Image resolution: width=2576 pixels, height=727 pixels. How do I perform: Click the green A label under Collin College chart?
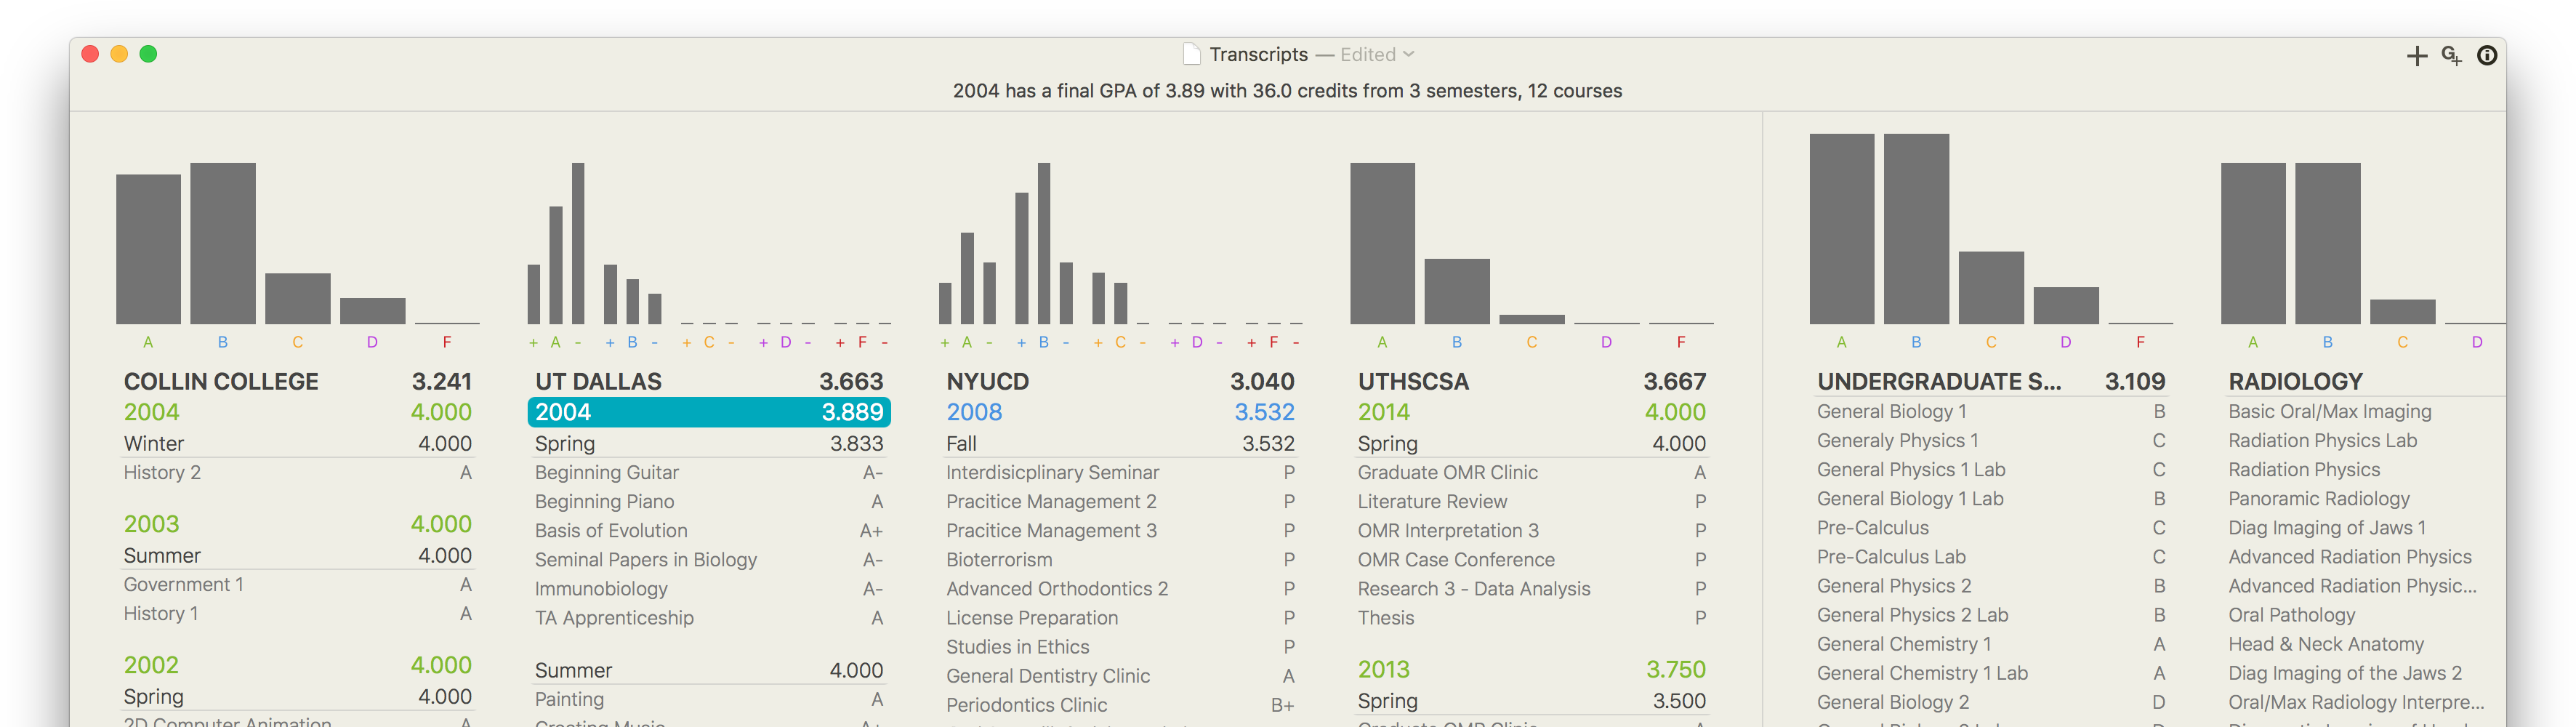coord(148,342)
